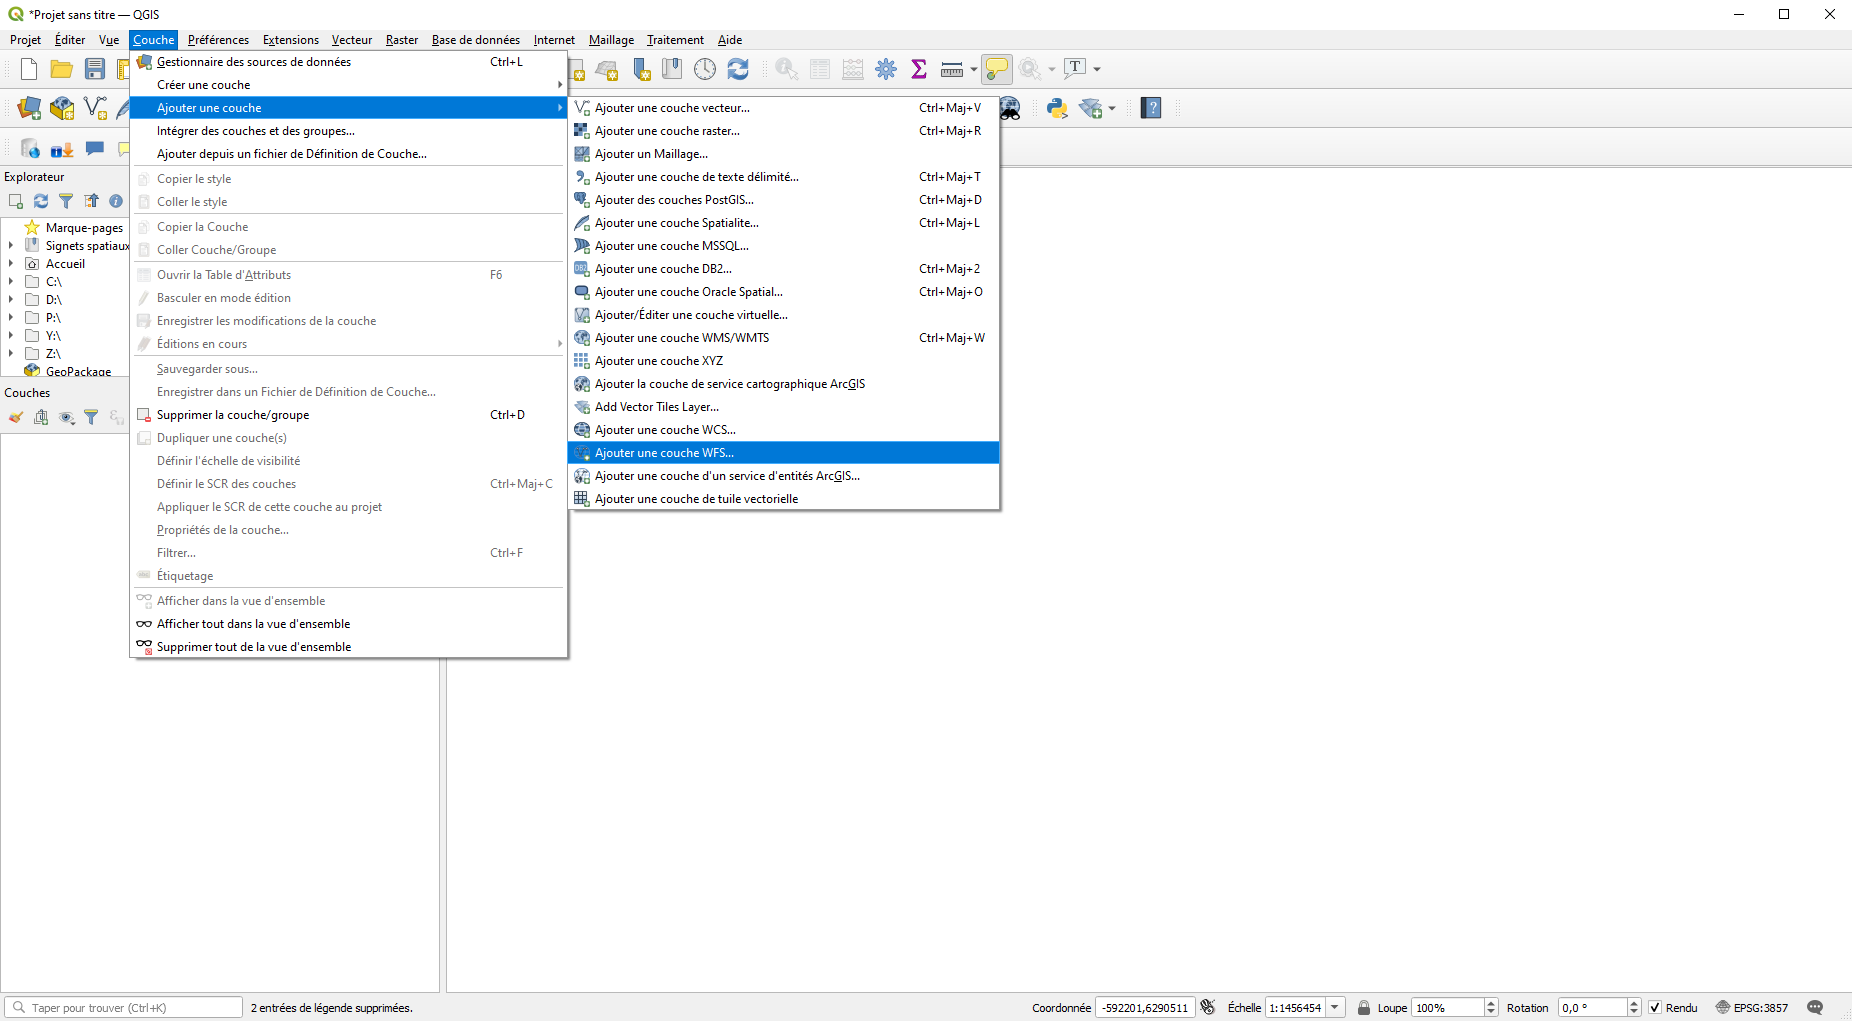Refresh the Explorateur browser panel
Screen dimensions: 1852x1021
(x=41, y=201)
